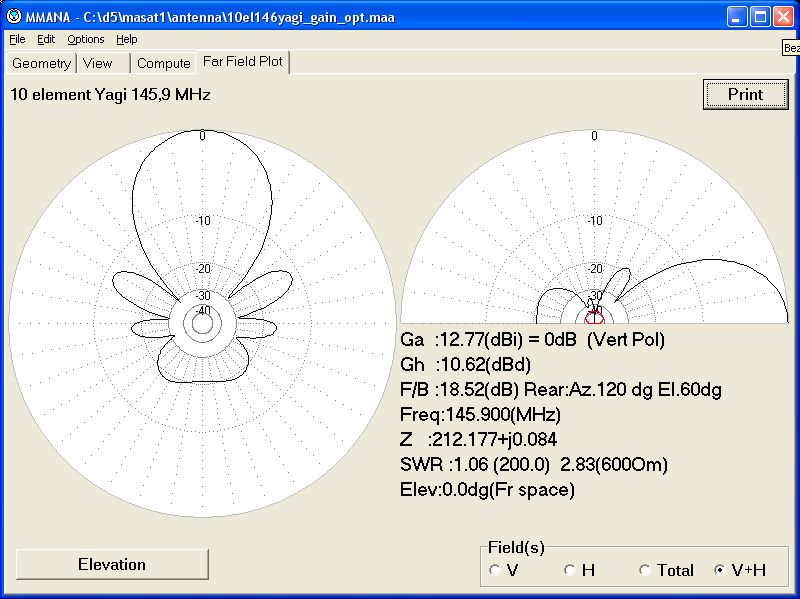Select the V+H field radio button
Screen dimensions: 800x599
[x=720, y=570]
